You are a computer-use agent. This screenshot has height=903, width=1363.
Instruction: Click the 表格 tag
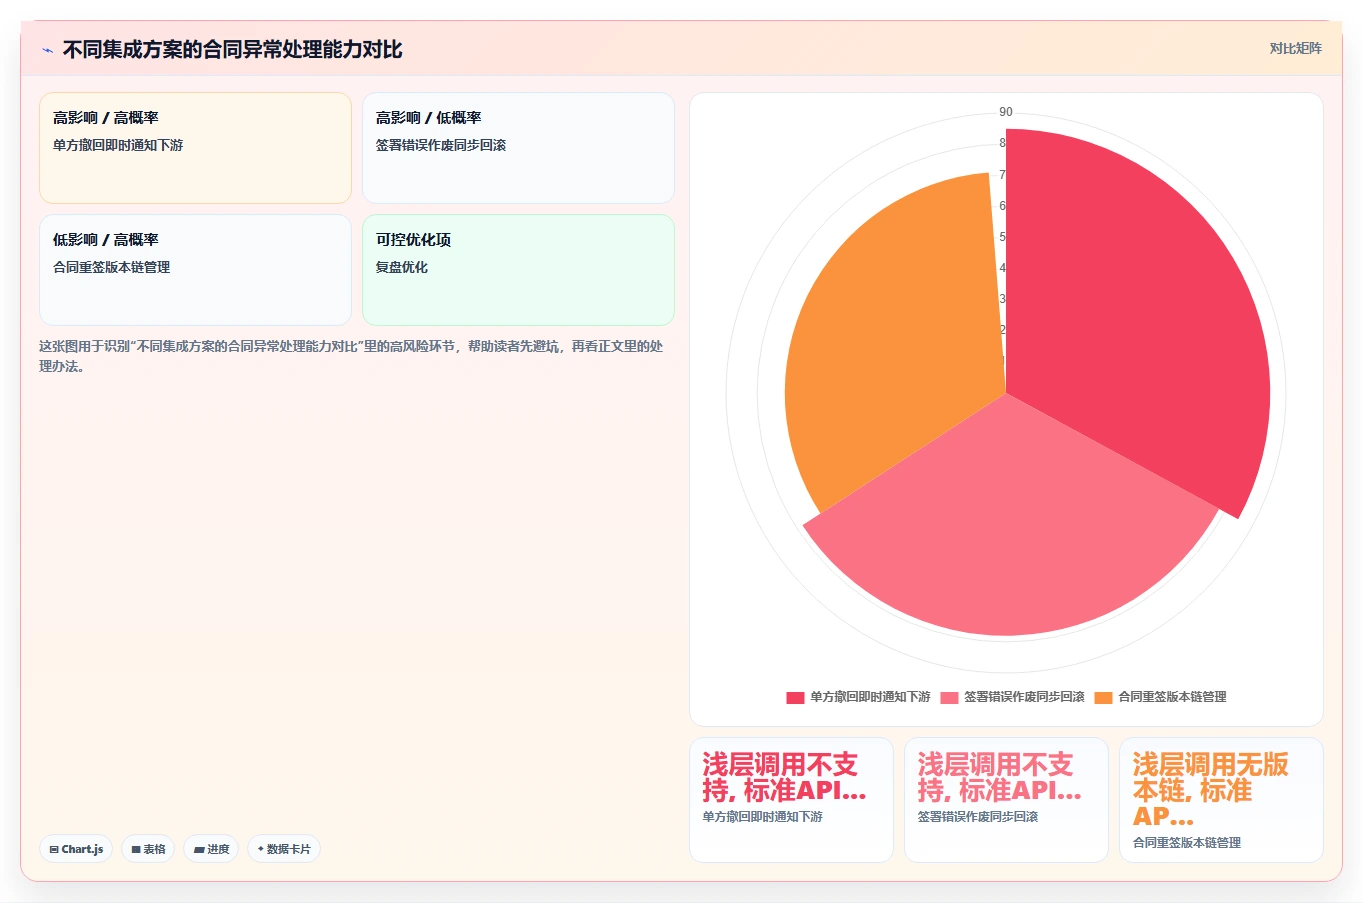[148, 849]
